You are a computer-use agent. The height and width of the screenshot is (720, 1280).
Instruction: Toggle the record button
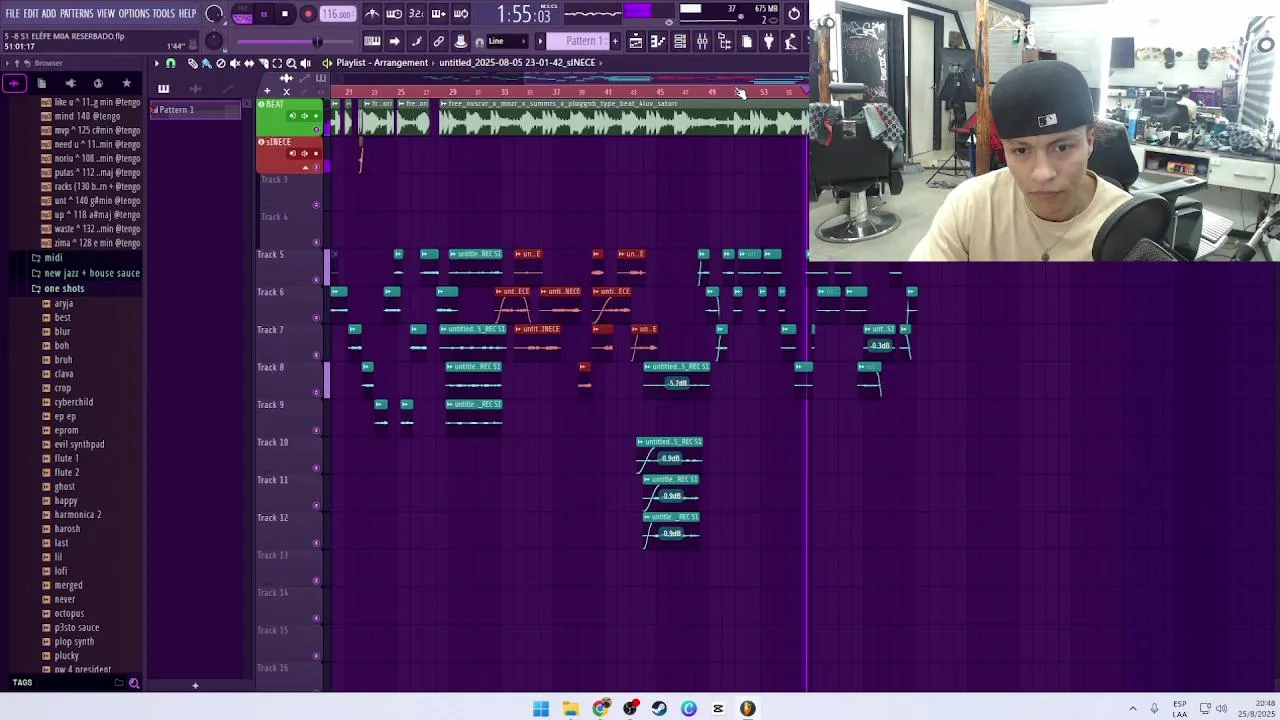coord(308,14)
